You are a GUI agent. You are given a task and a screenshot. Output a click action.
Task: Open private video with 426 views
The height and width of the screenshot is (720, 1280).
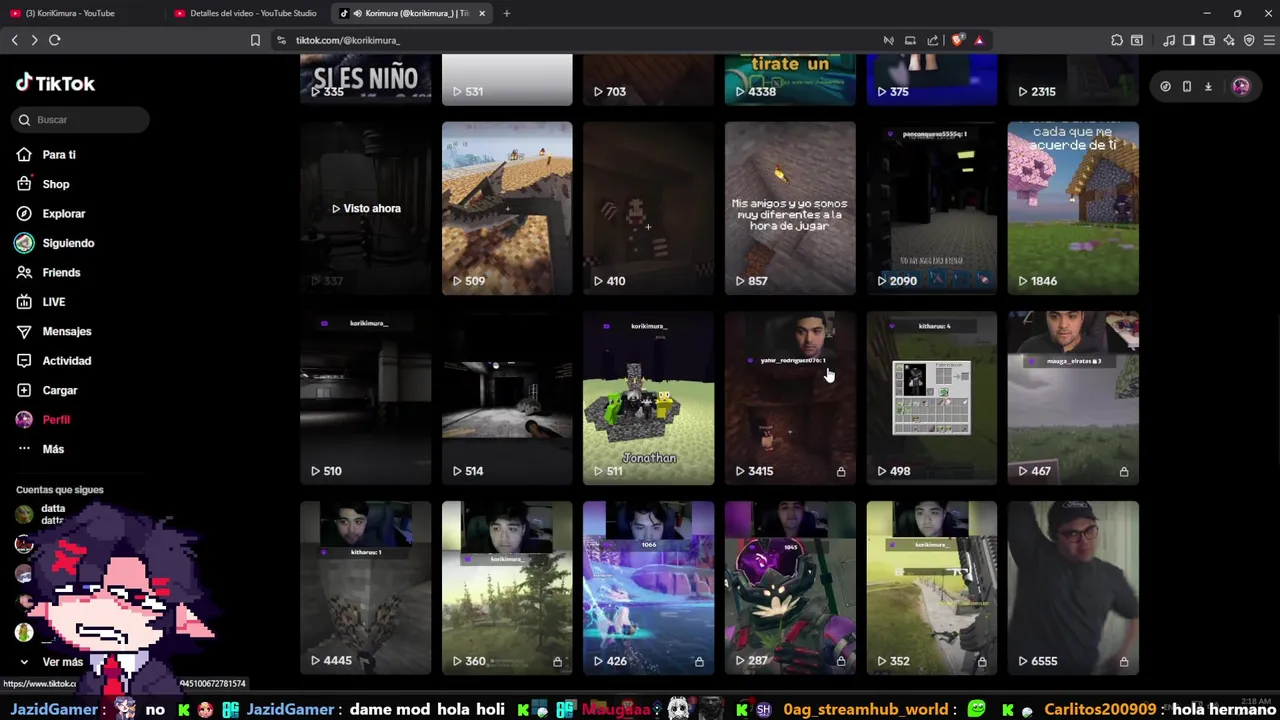point(649,588)
